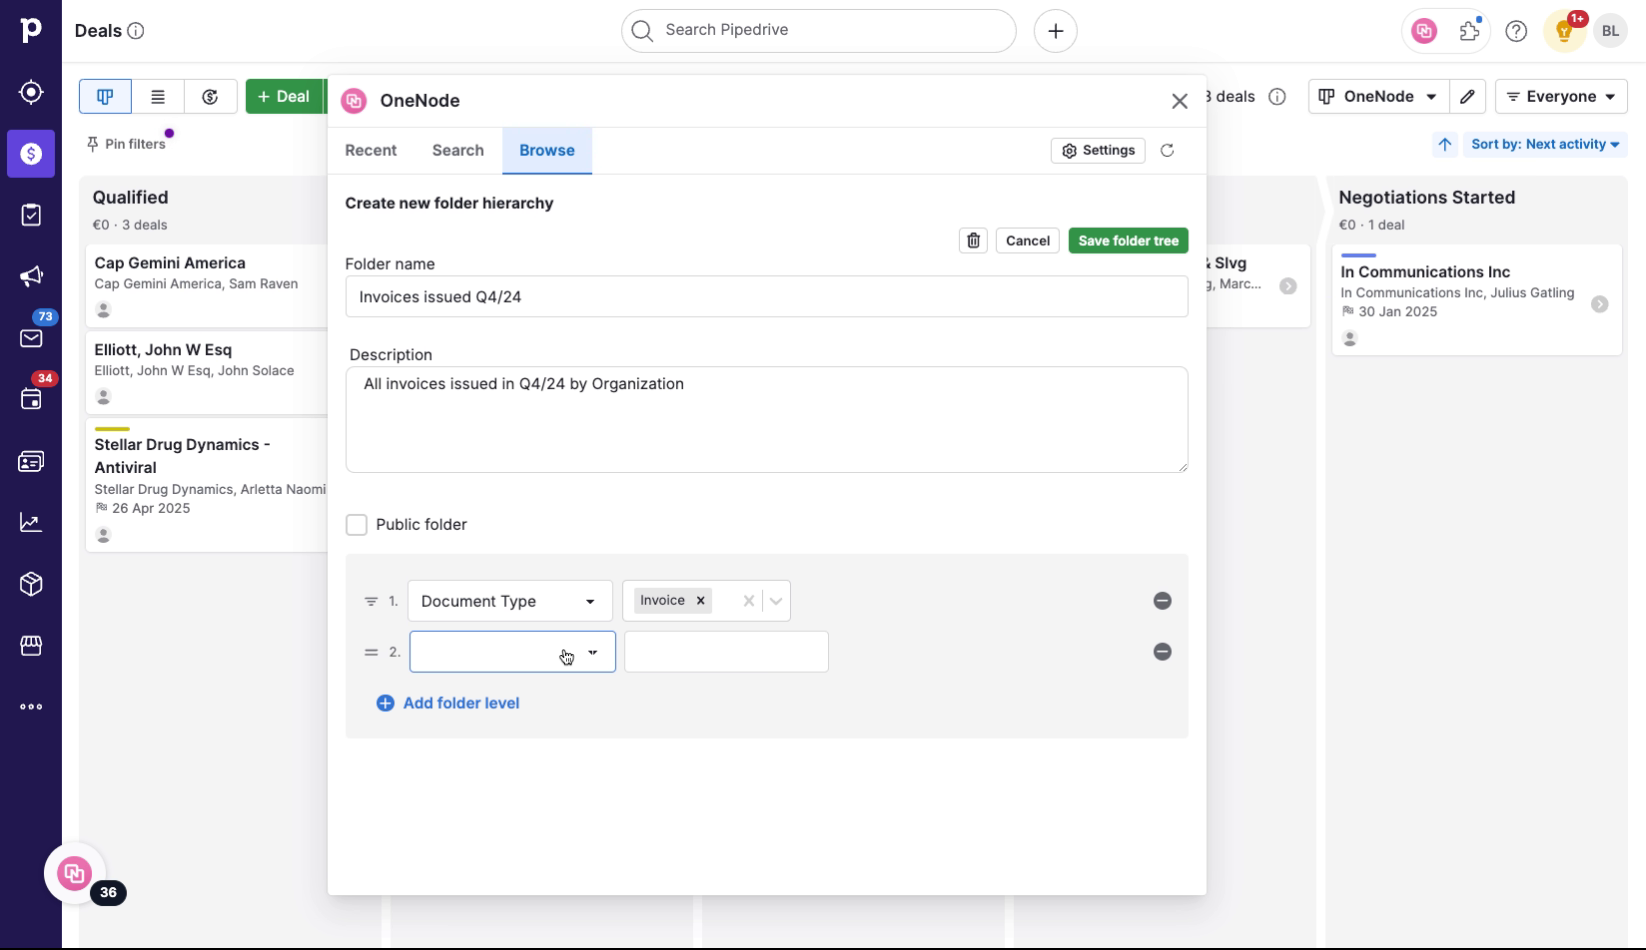
Task: Open Projects clipboard icon in sidebar
Action: (31, 215)
